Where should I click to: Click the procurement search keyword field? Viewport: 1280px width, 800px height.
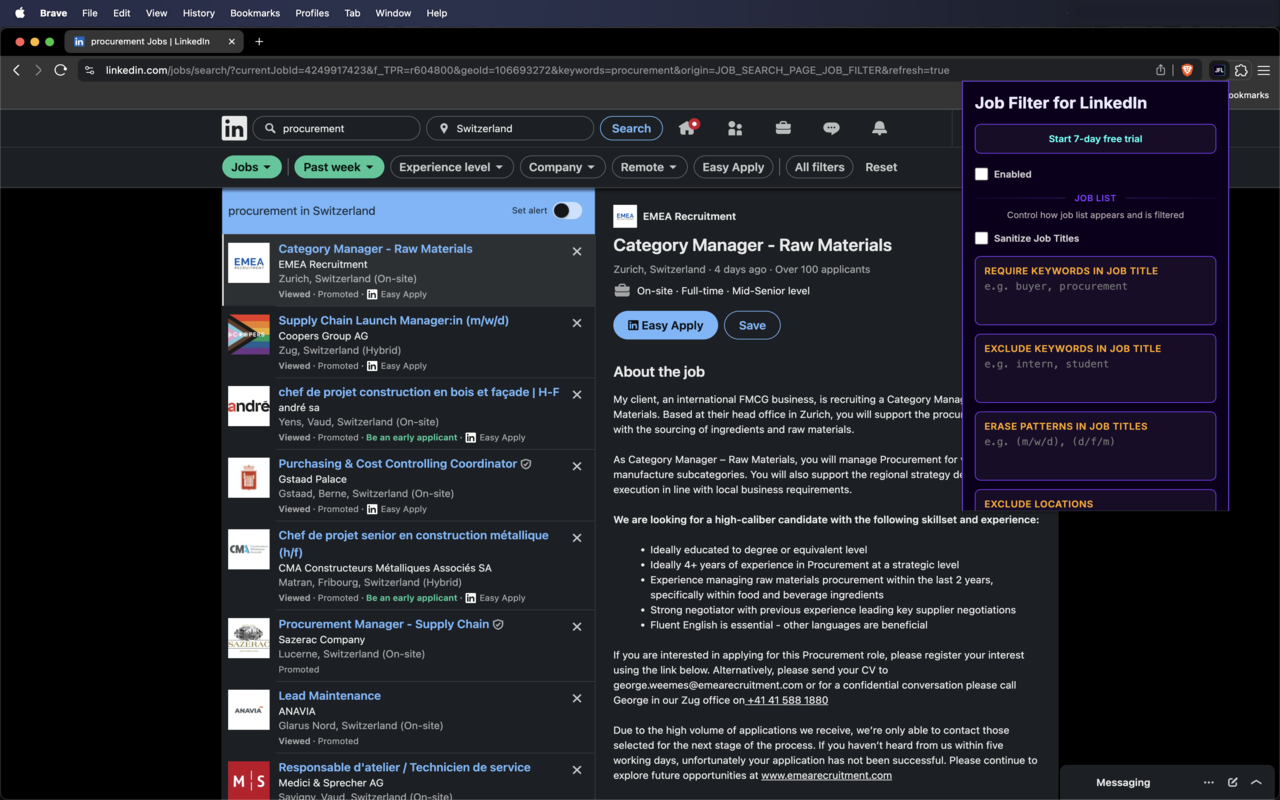pos(337,128)
